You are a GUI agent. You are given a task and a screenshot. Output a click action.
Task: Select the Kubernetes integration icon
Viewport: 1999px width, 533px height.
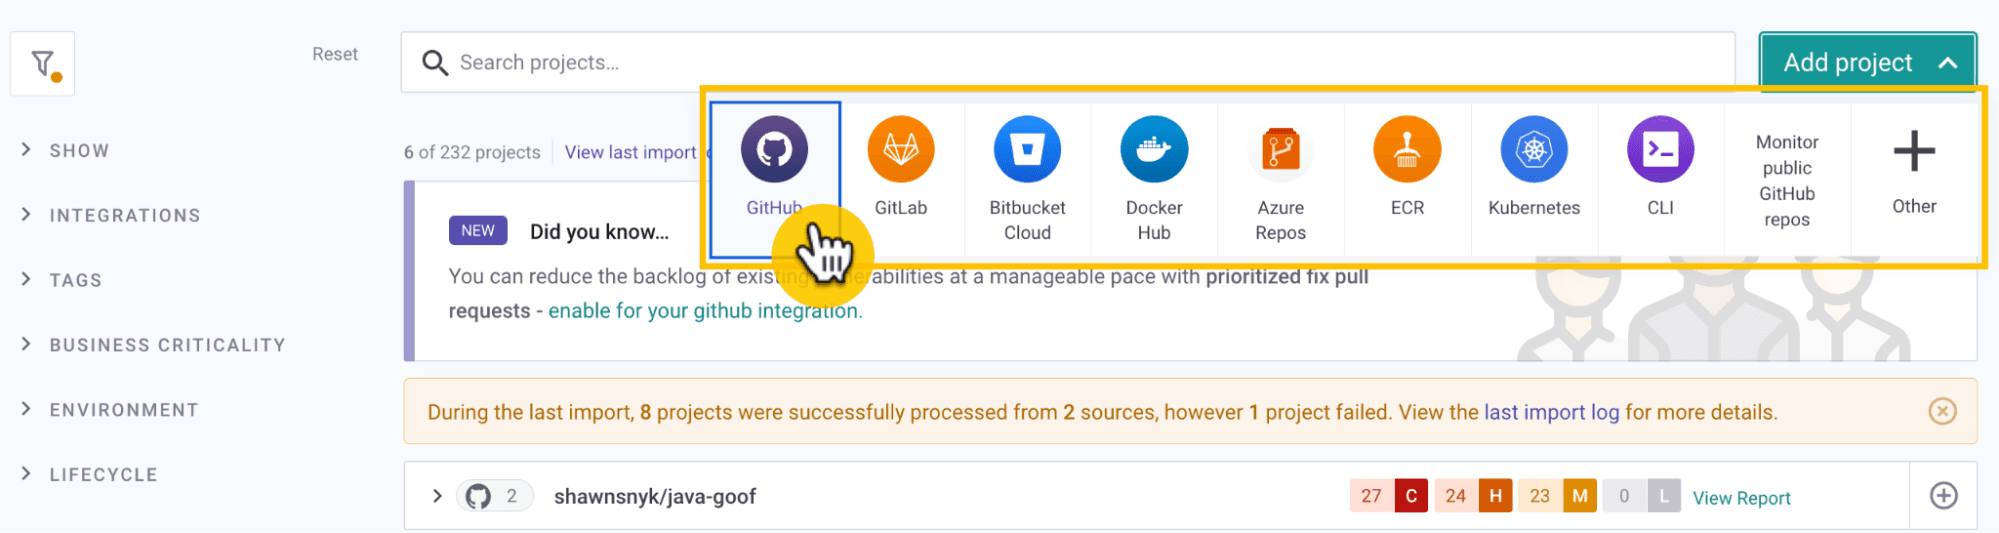point(1534,150)
